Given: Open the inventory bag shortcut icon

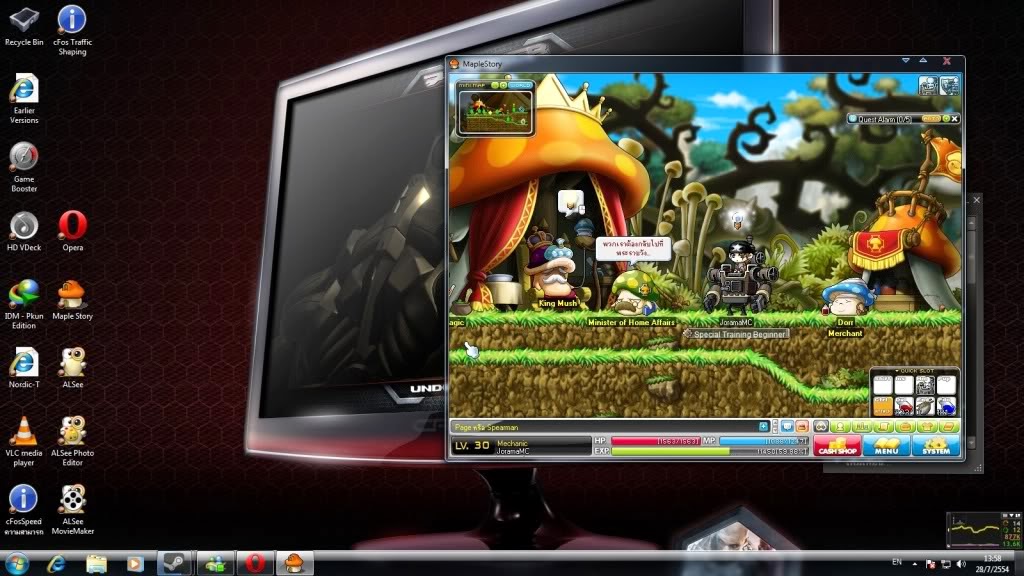Looking at the screenshot, I should pos(905,426).
